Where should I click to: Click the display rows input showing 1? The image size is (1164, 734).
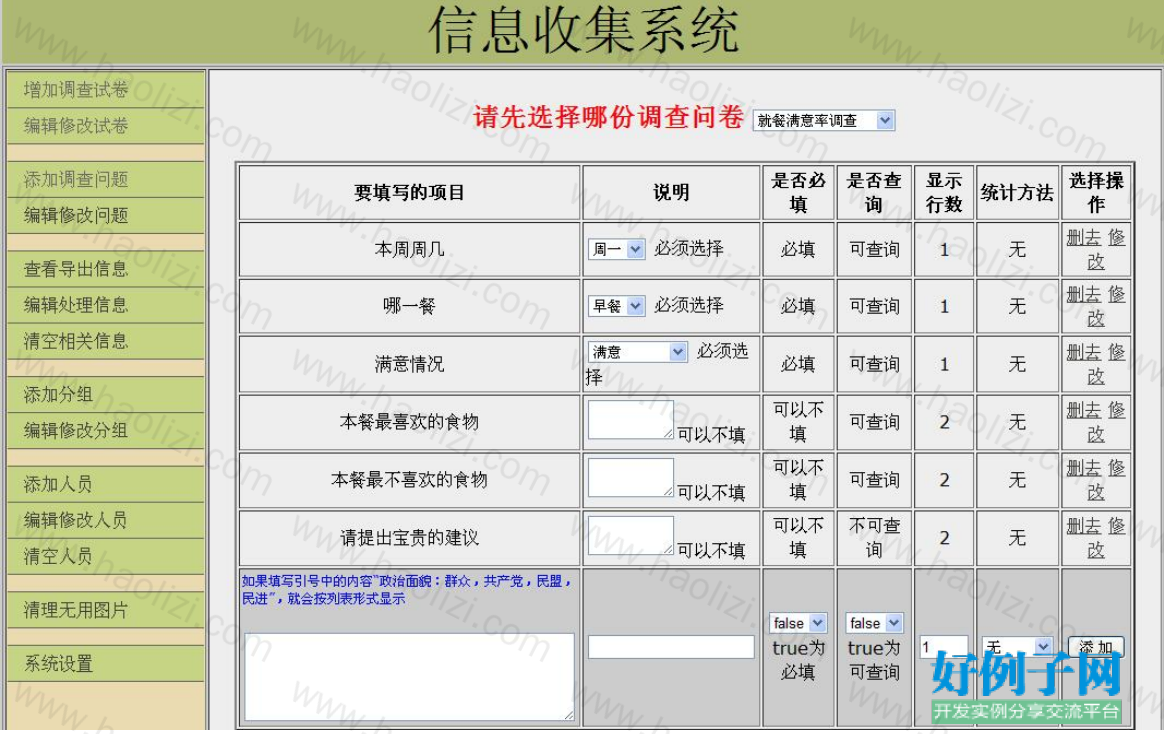pos(944,647)
